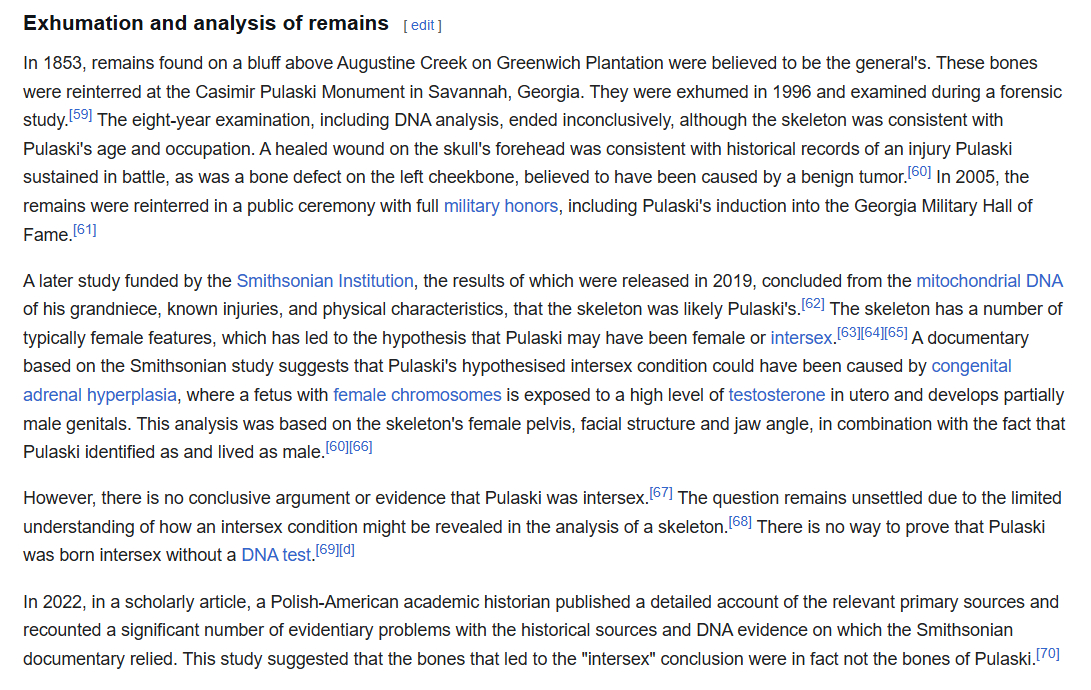Click the congenital adrenal hyperplasia link

click(x=971, y=366)
